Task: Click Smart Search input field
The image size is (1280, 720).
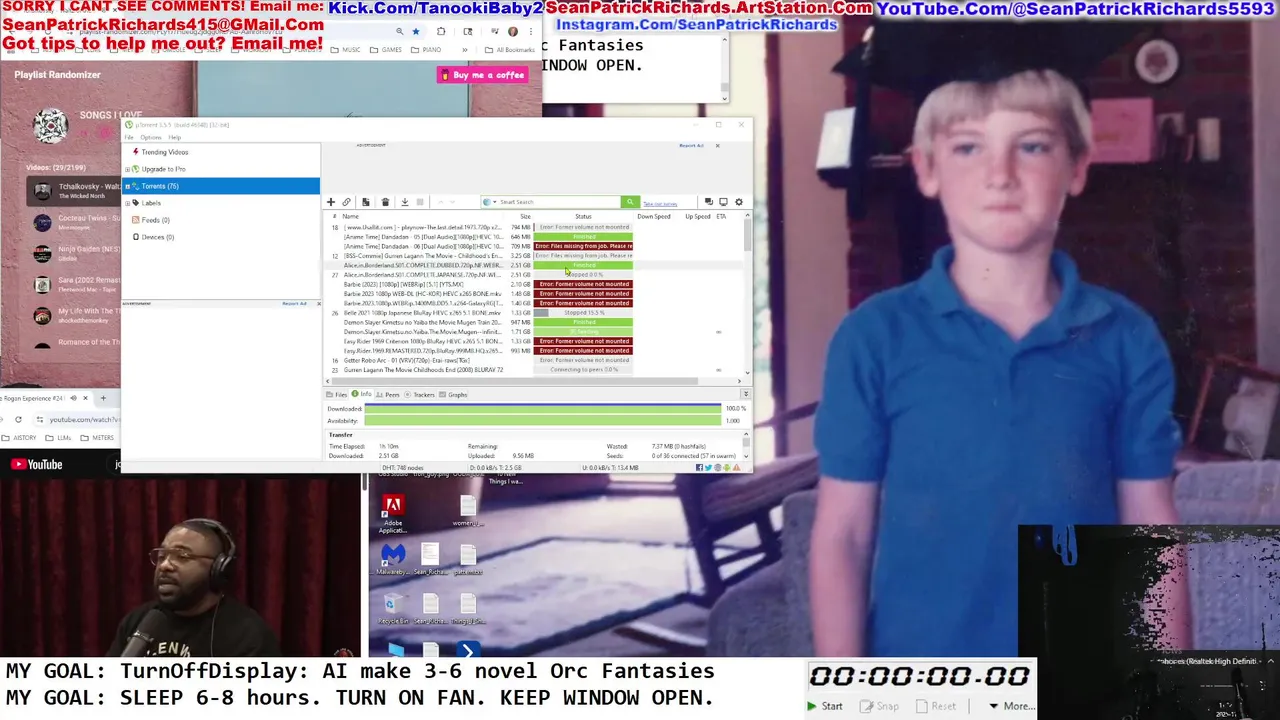Action: click(x=559, y=202)
